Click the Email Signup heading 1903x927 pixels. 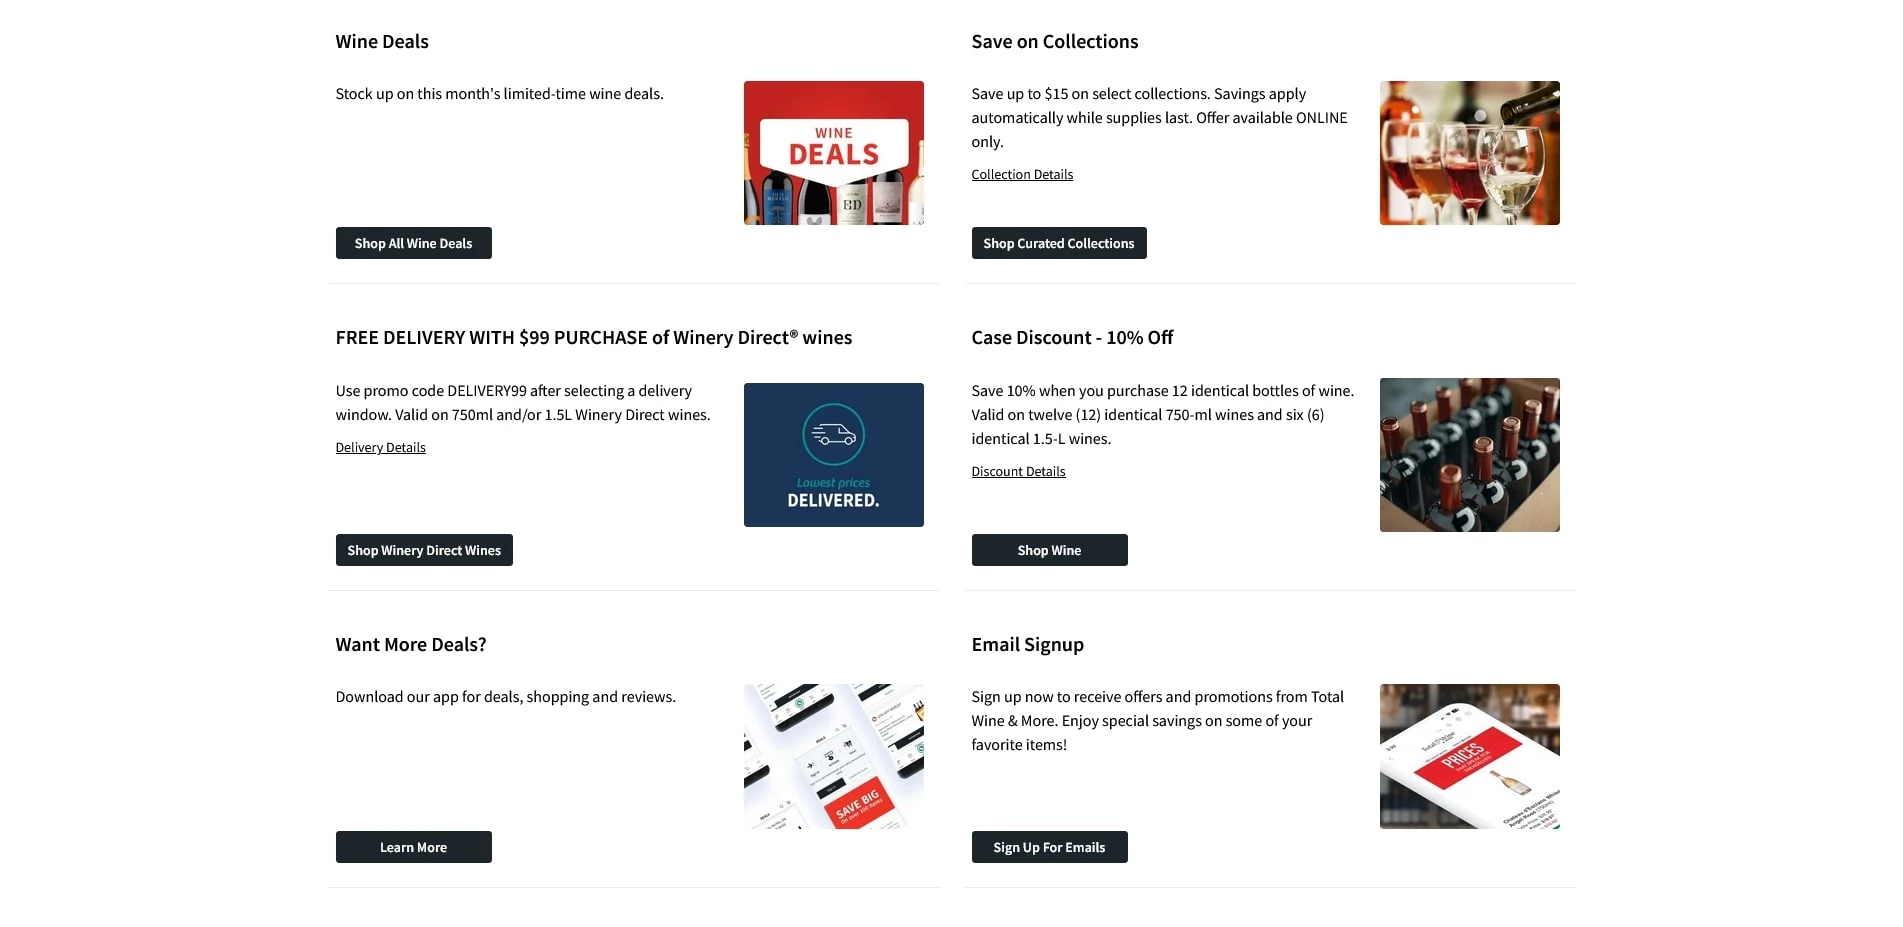point(1027,645)
